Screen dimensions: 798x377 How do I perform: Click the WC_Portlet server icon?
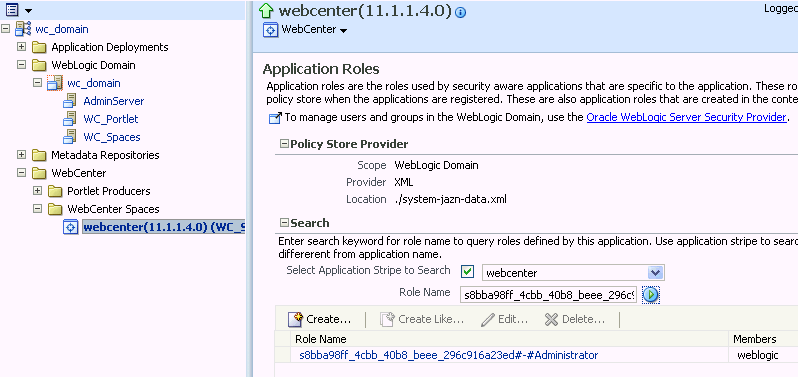(70, 119)
